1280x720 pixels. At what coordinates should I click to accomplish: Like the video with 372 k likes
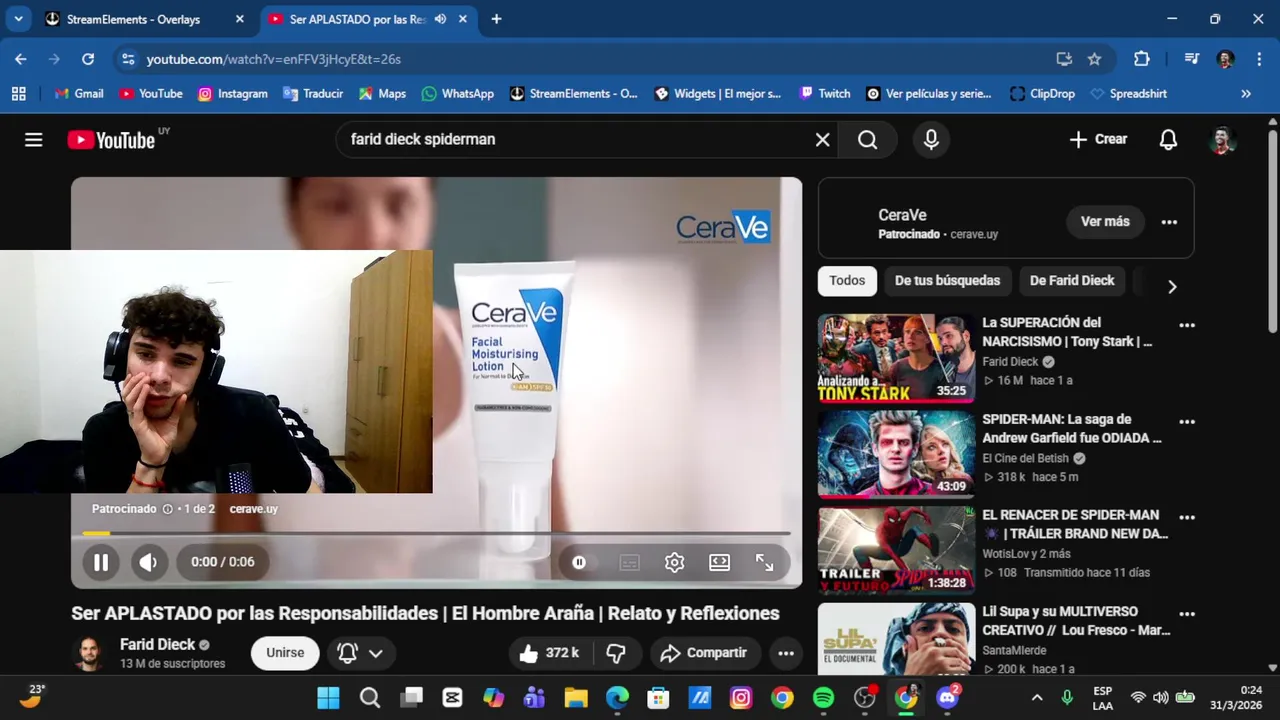(x=548, y=653)
